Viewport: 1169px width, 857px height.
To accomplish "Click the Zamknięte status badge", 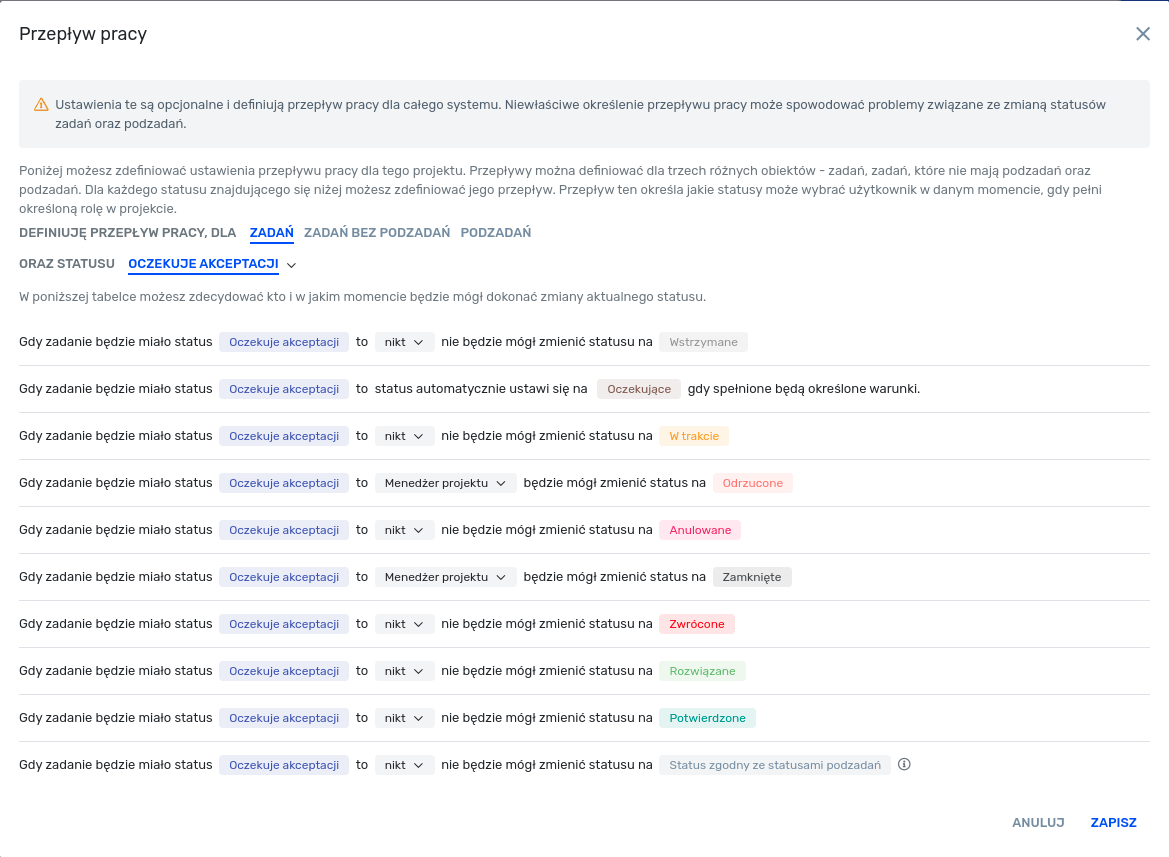I will click(752, 577).
